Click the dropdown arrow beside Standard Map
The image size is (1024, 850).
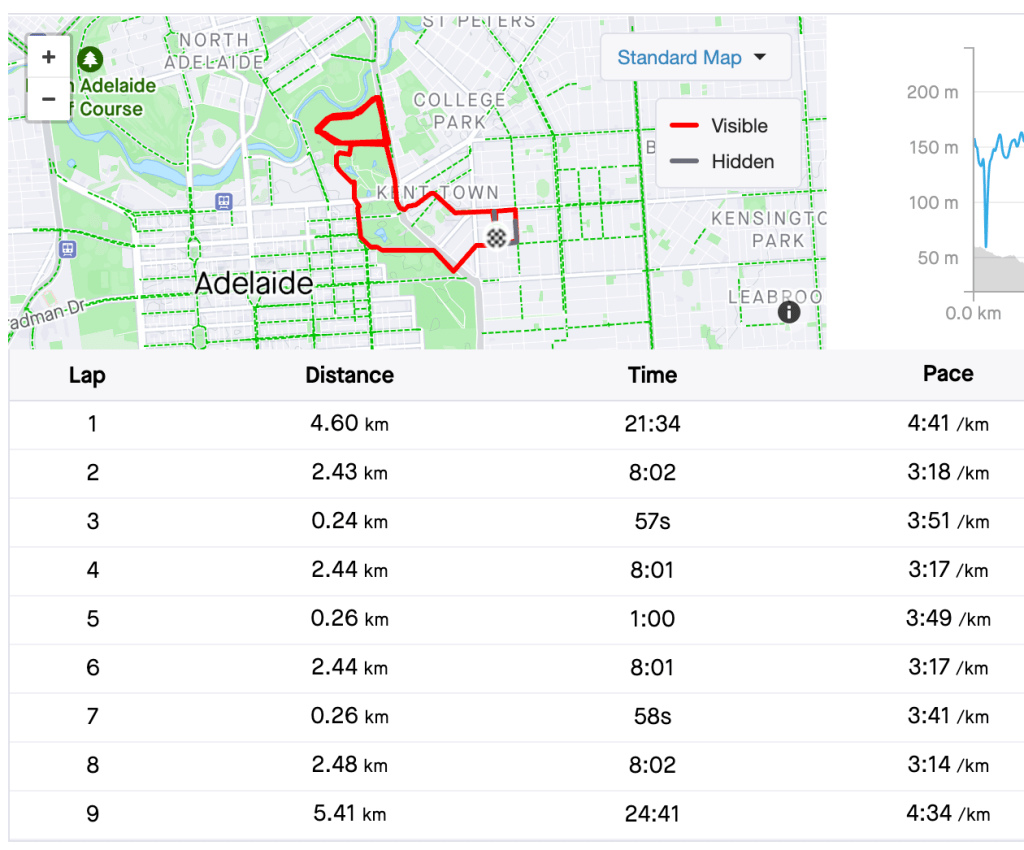(760, 58)
